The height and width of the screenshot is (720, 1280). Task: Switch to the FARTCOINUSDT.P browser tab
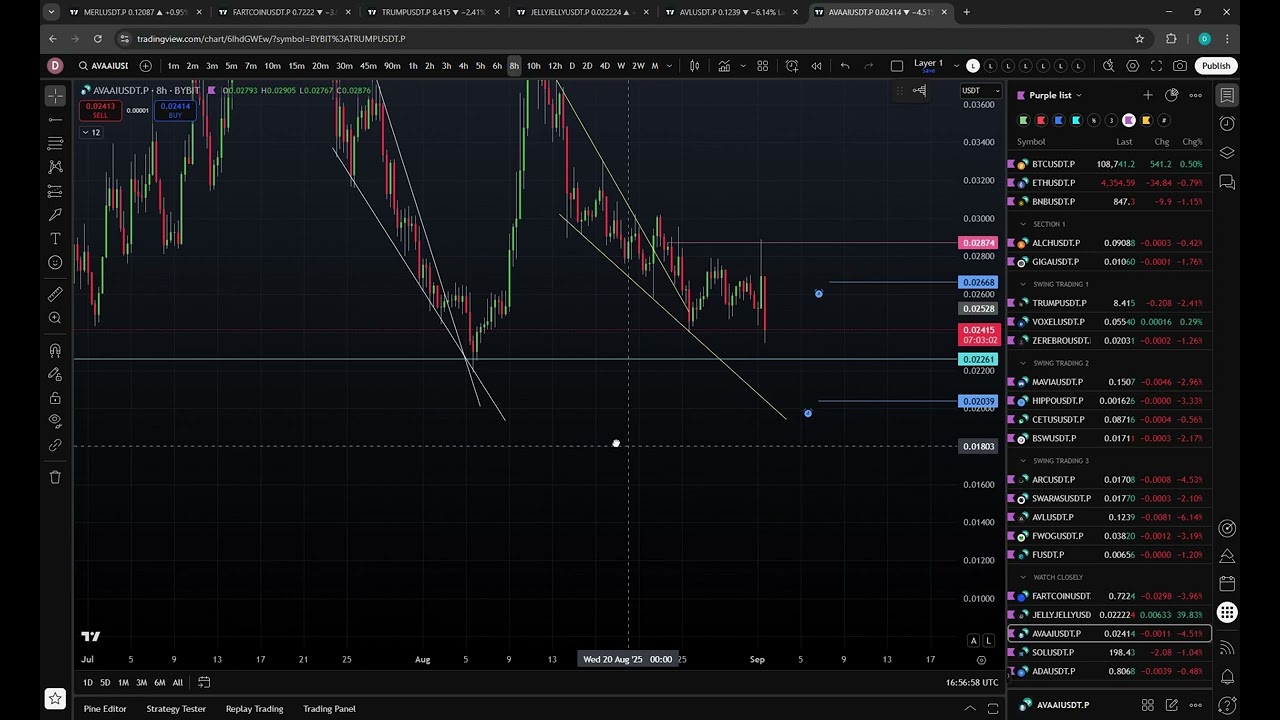coord(283,12)
